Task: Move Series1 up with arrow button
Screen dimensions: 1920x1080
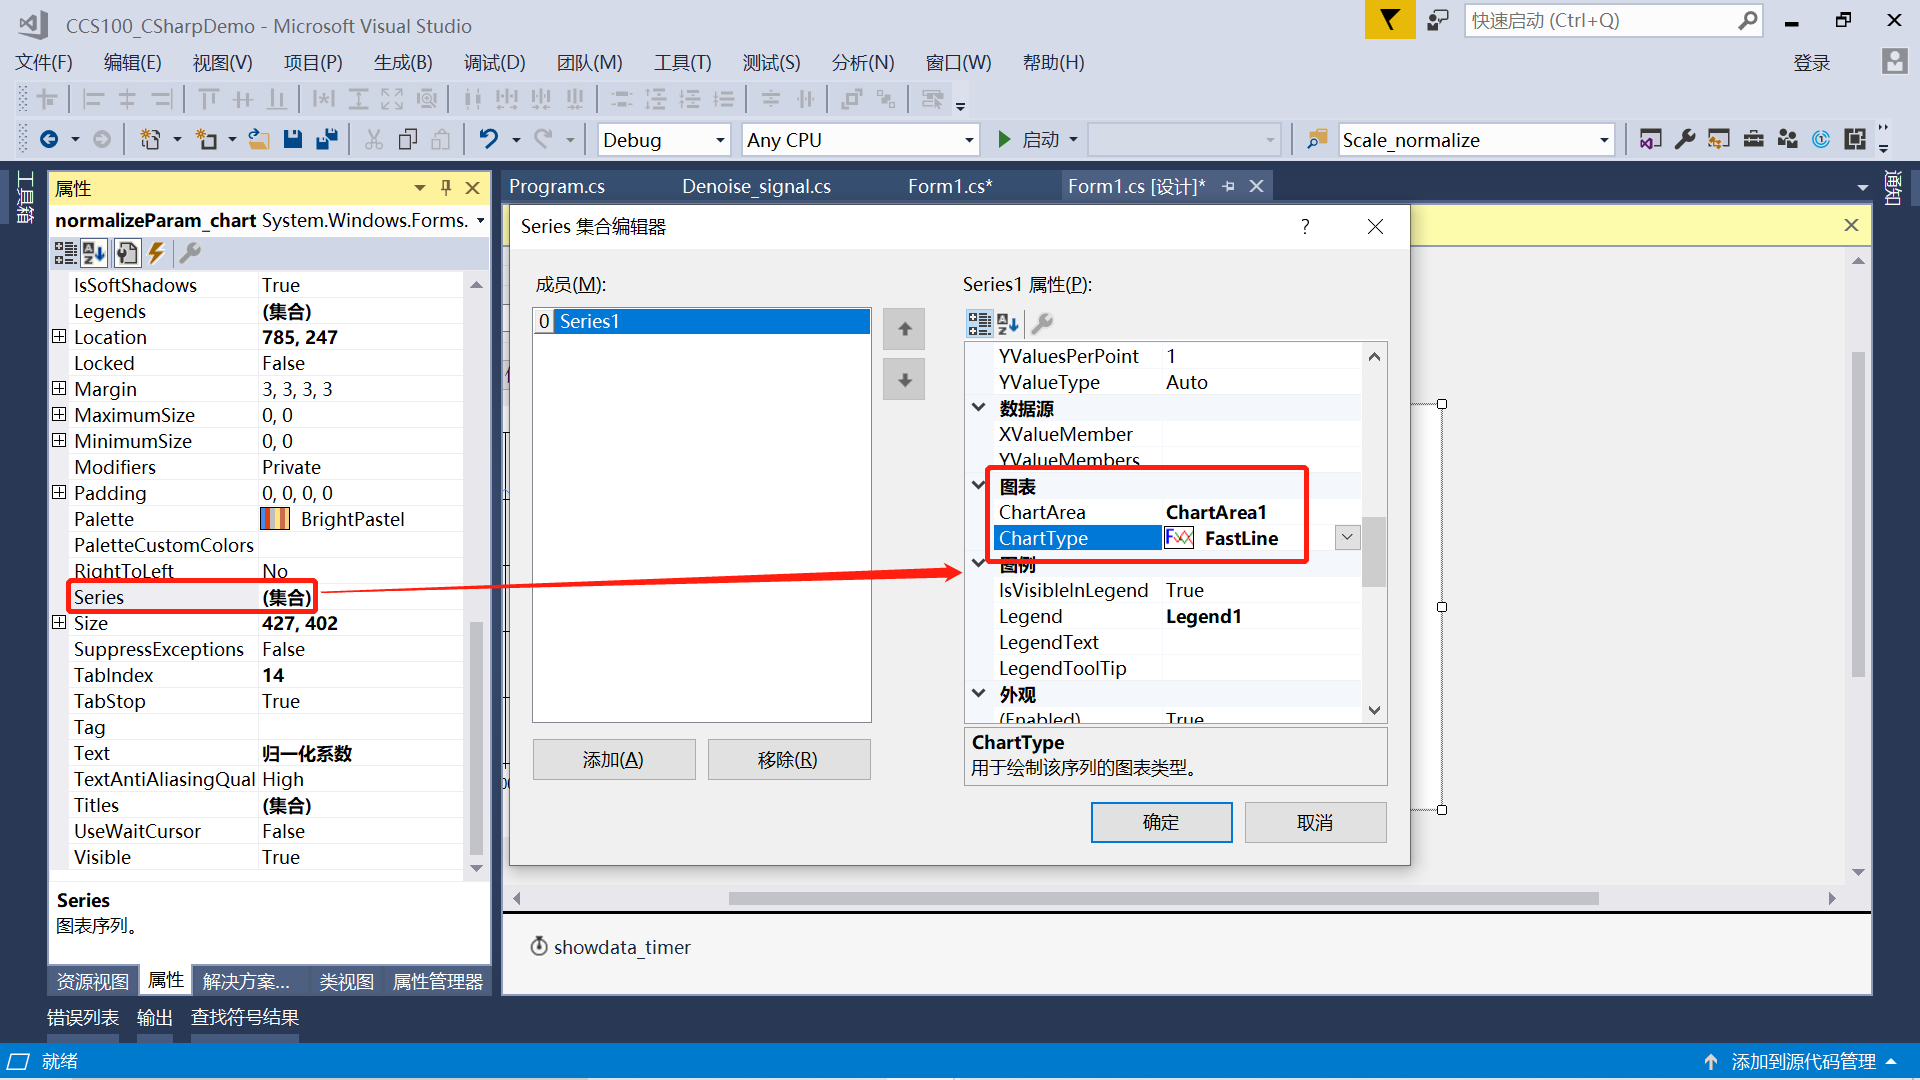Action: click(904, 329)
